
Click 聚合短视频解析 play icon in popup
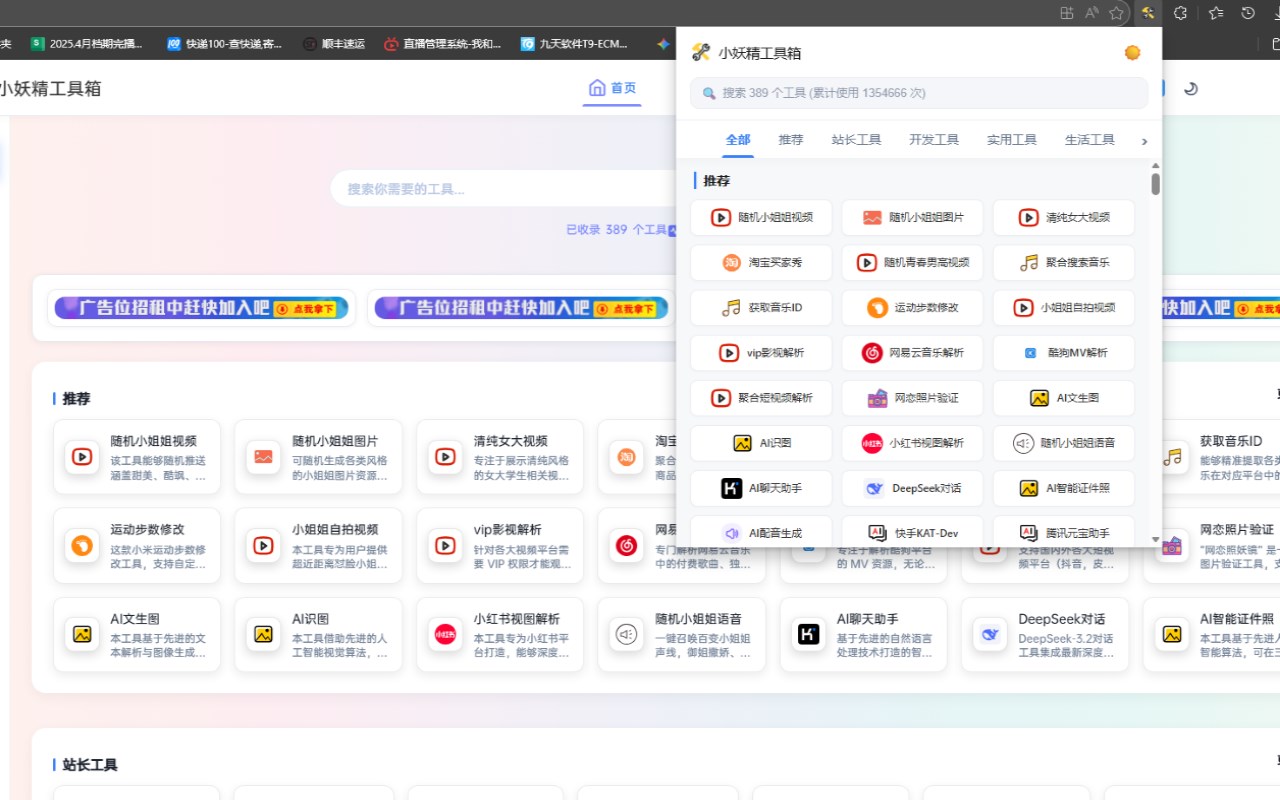(721, 398)
